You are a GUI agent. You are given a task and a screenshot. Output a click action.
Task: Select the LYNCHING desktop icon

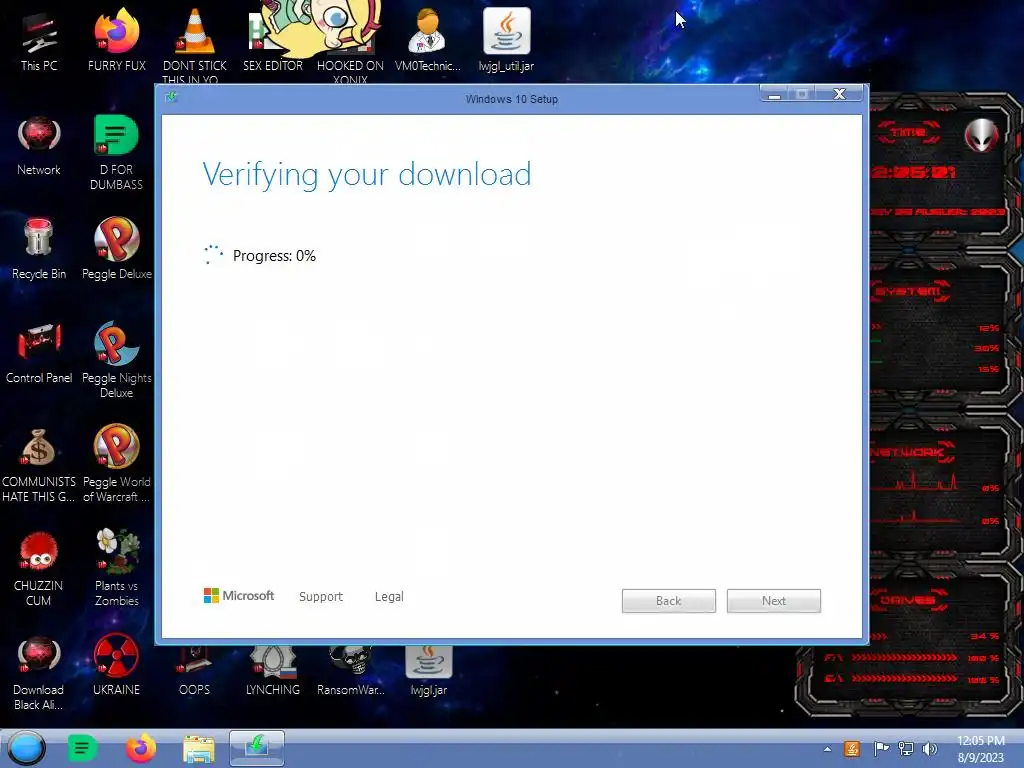(272, 671)
